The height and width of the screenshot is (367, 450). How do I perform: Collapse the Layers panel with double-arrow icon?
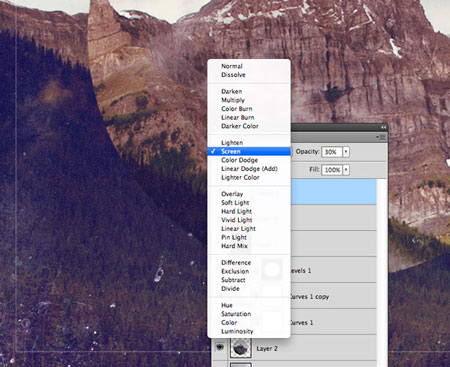pyautogui.click(x=383, y=127)
